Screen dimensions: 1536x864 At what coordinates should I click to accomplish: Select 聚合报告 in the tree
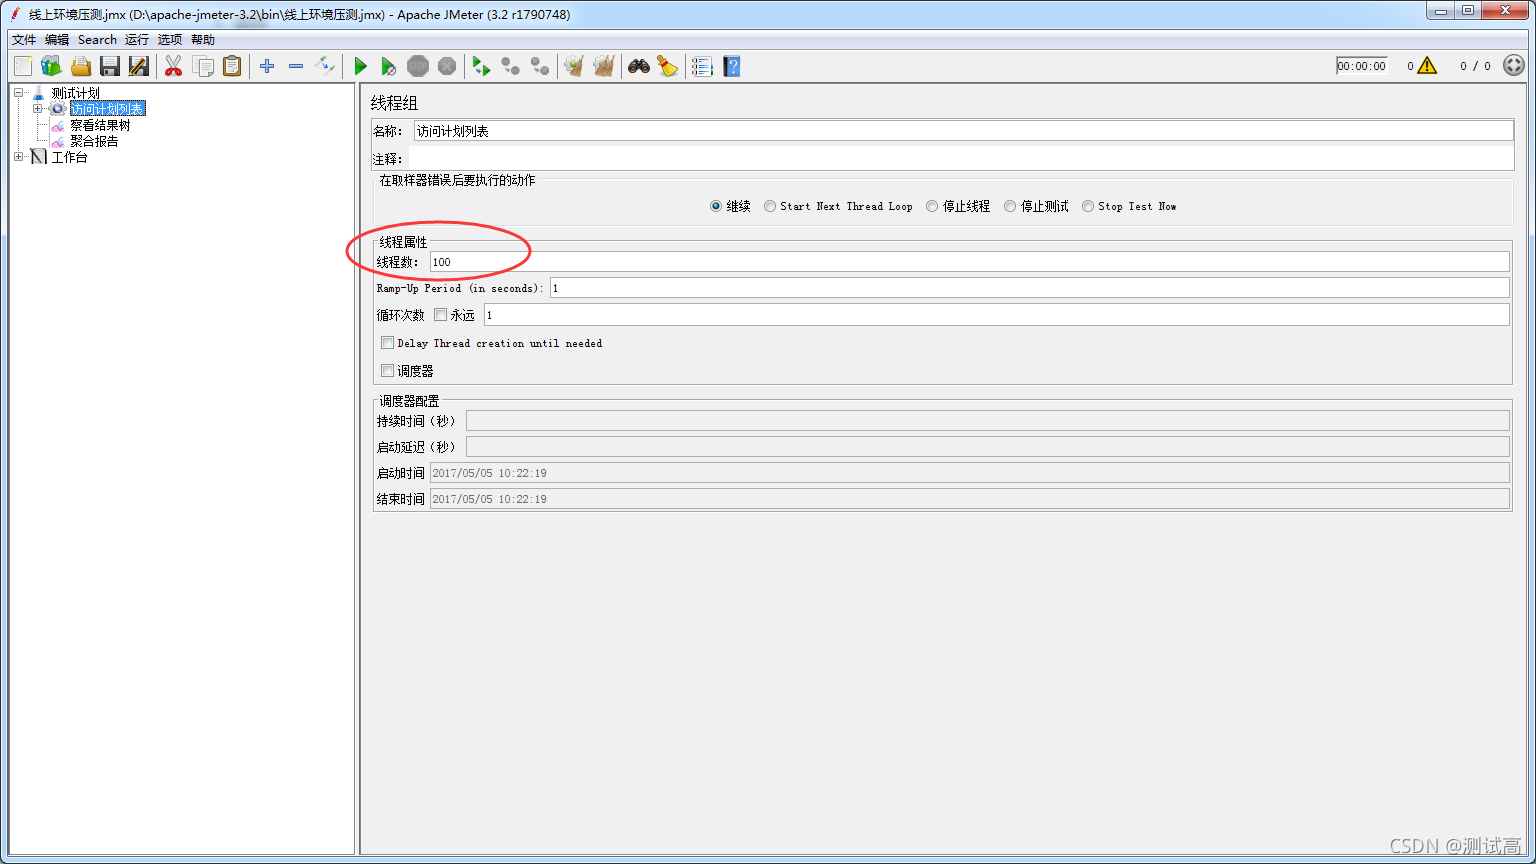coord(94,141)
